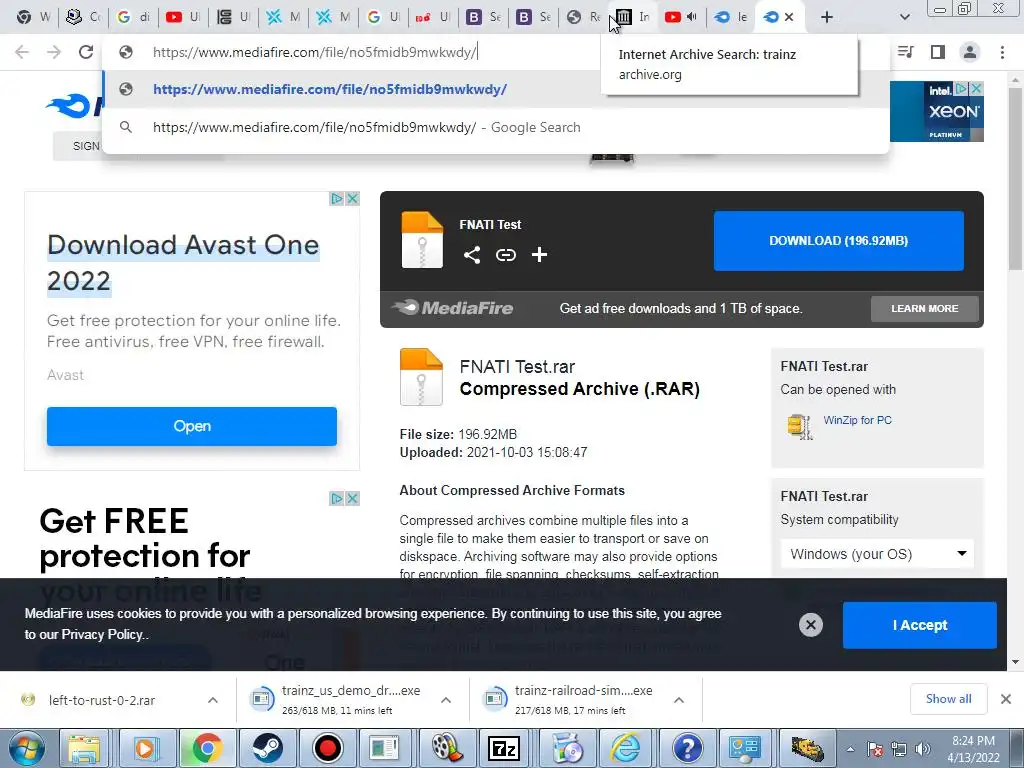This screenshot has height=768, width=1024.
Task: Click the share icon under FNATI Test
Action: point(472,255)
